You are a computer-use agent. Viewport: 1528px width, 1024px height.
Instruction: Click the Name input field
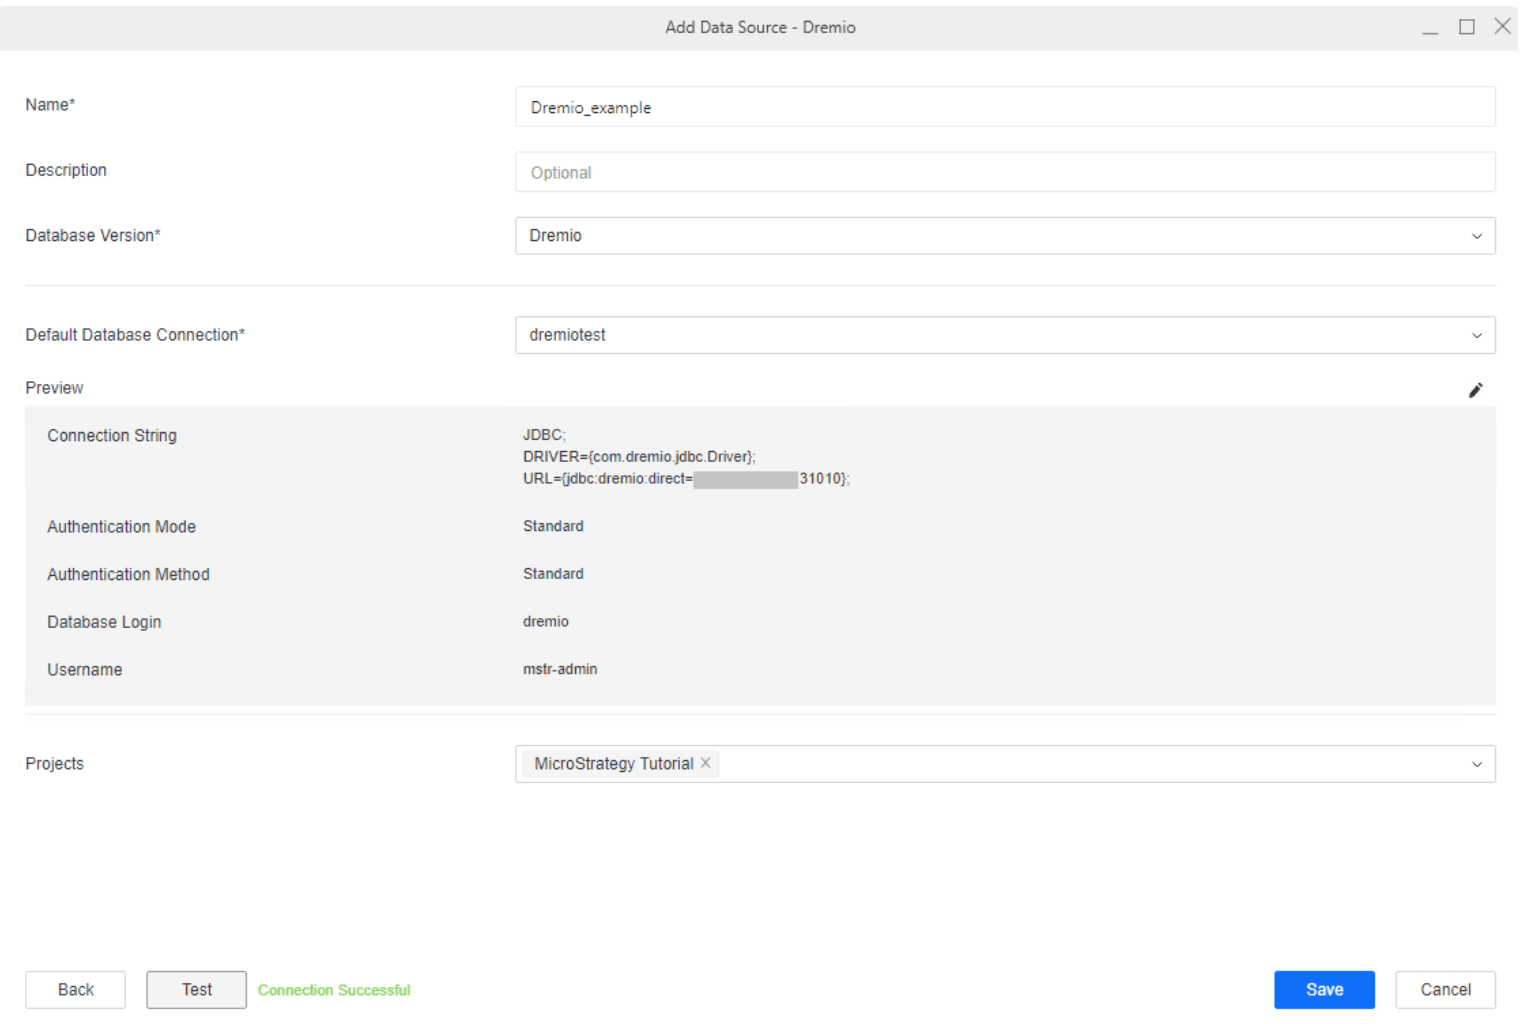pyautogui.click(x=1005, y=107)
